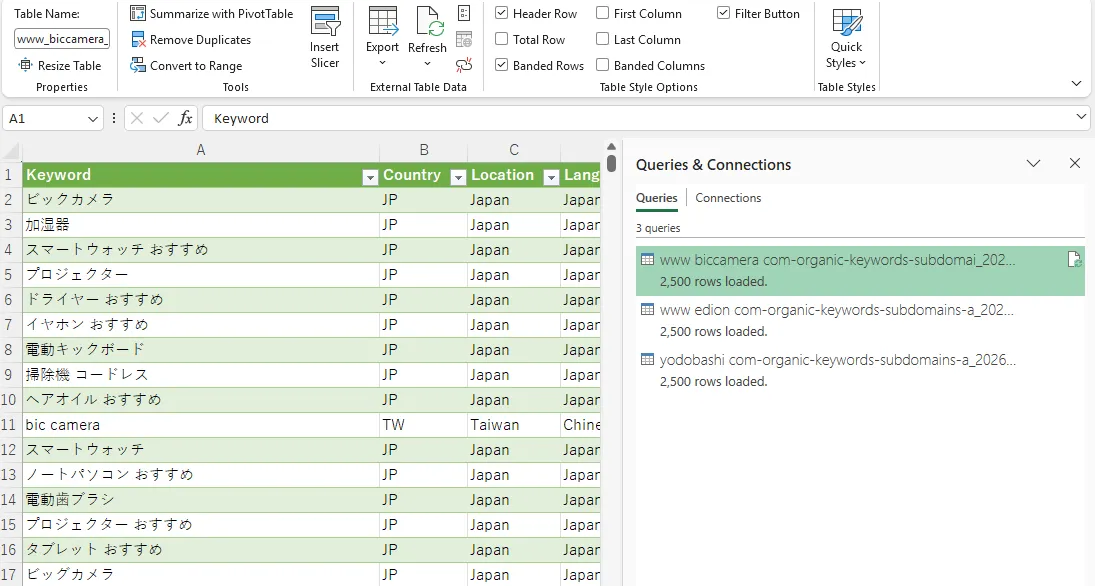Click Summarize with PivotTable icon
The height and width of the screenshot is (586, 1095).
(138, 13)
